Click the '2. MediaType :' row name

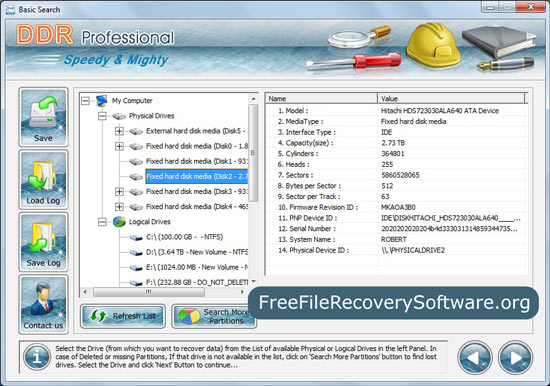(300, 121)
